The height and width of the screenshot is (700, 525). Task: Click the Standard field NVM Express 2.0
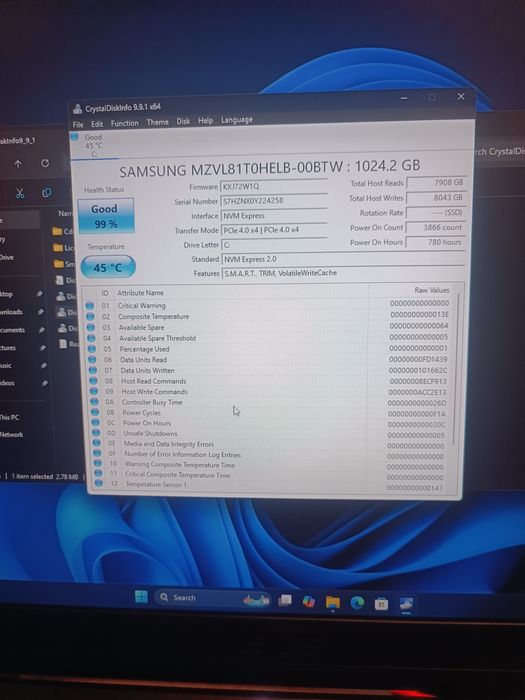(x=343, y=259)
